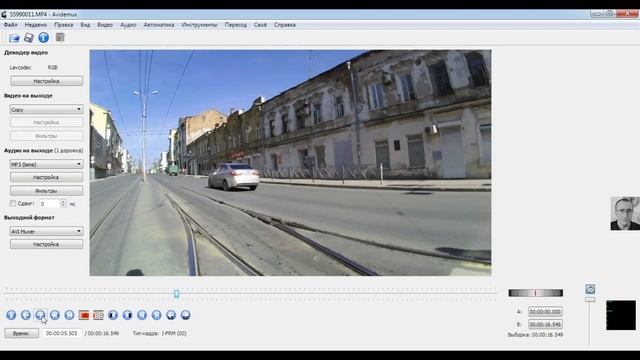Image resolution: width=640 pixels, height=360 pixels.
Task: Click the Тип кадра: I-FRM (00) text
Action: pyautogui.click(x=159, y=333)
